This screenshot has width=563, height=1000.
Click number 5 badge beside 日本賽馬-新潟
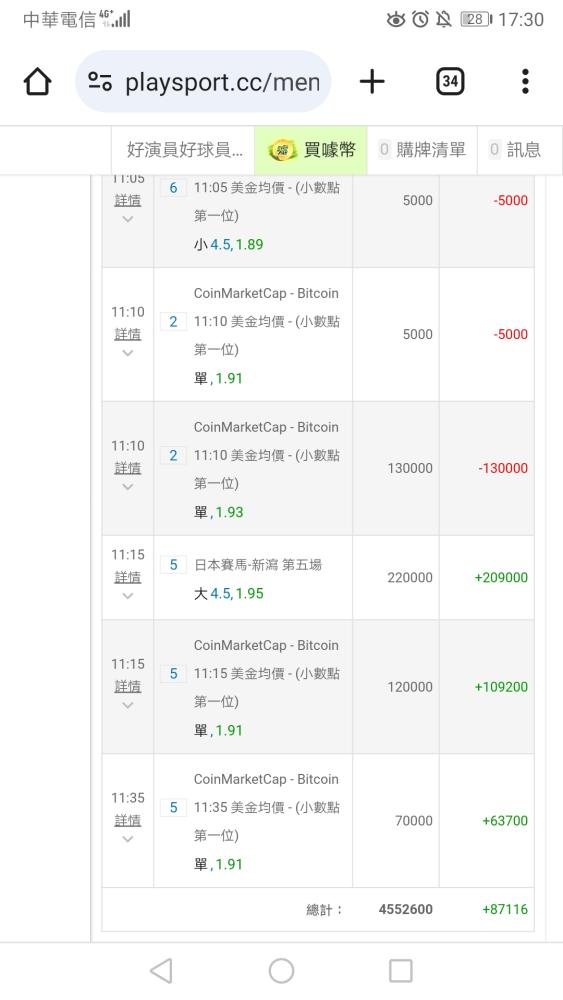173,564
